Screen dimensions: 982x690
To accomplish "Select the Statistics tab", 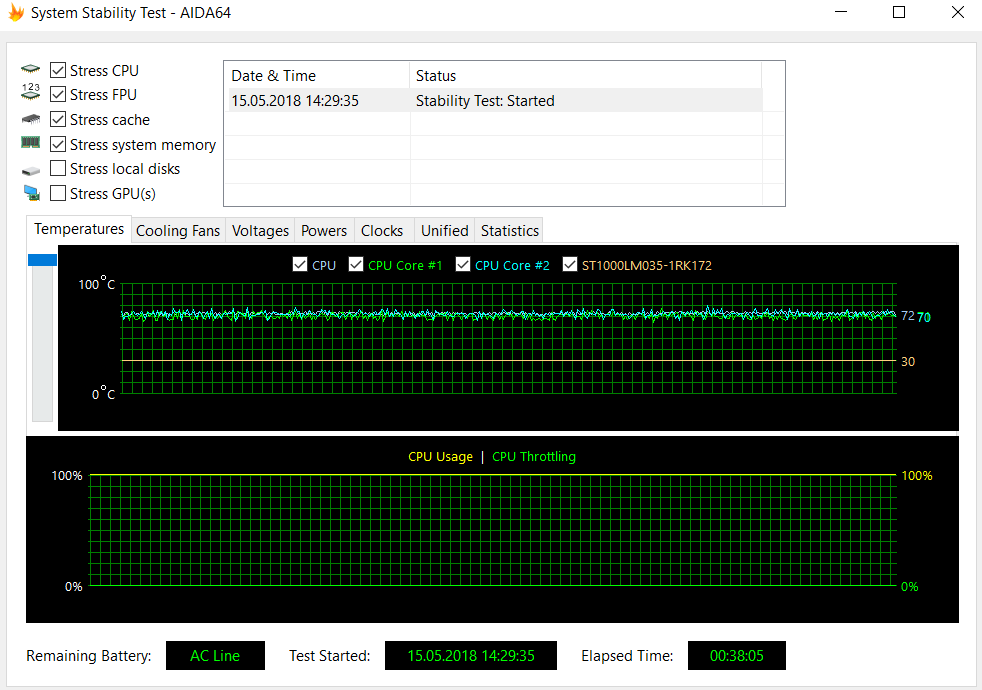I will coord(509,231).
